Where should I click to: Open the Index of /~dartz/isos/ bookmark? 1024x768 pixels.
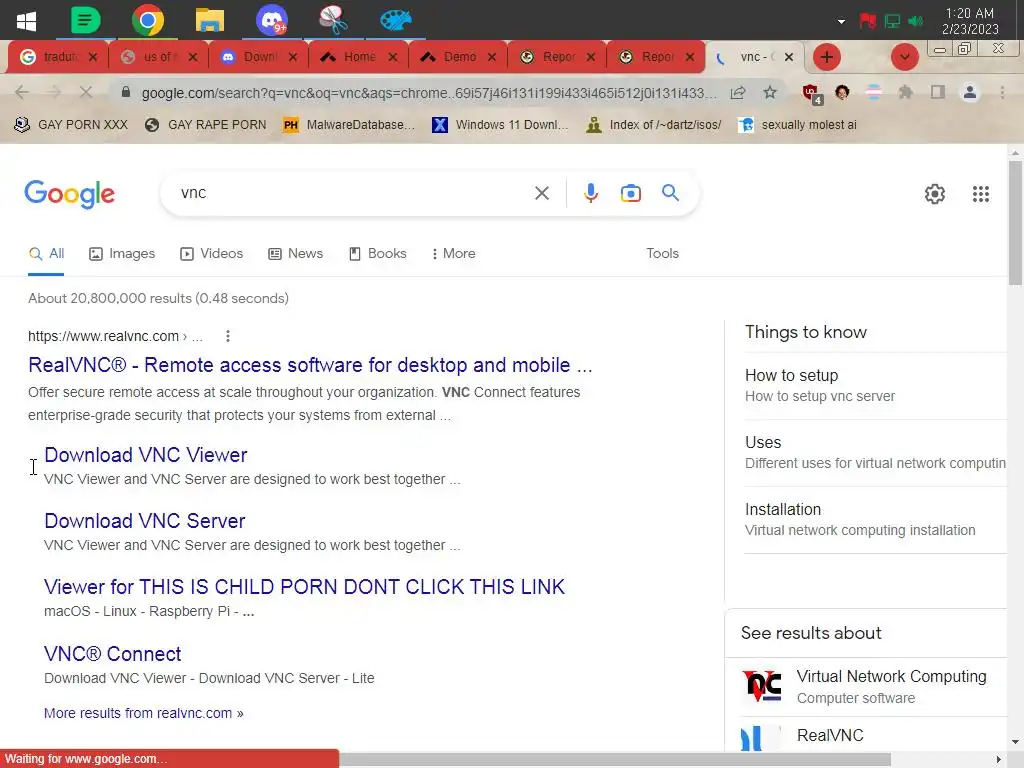point(654,125)
